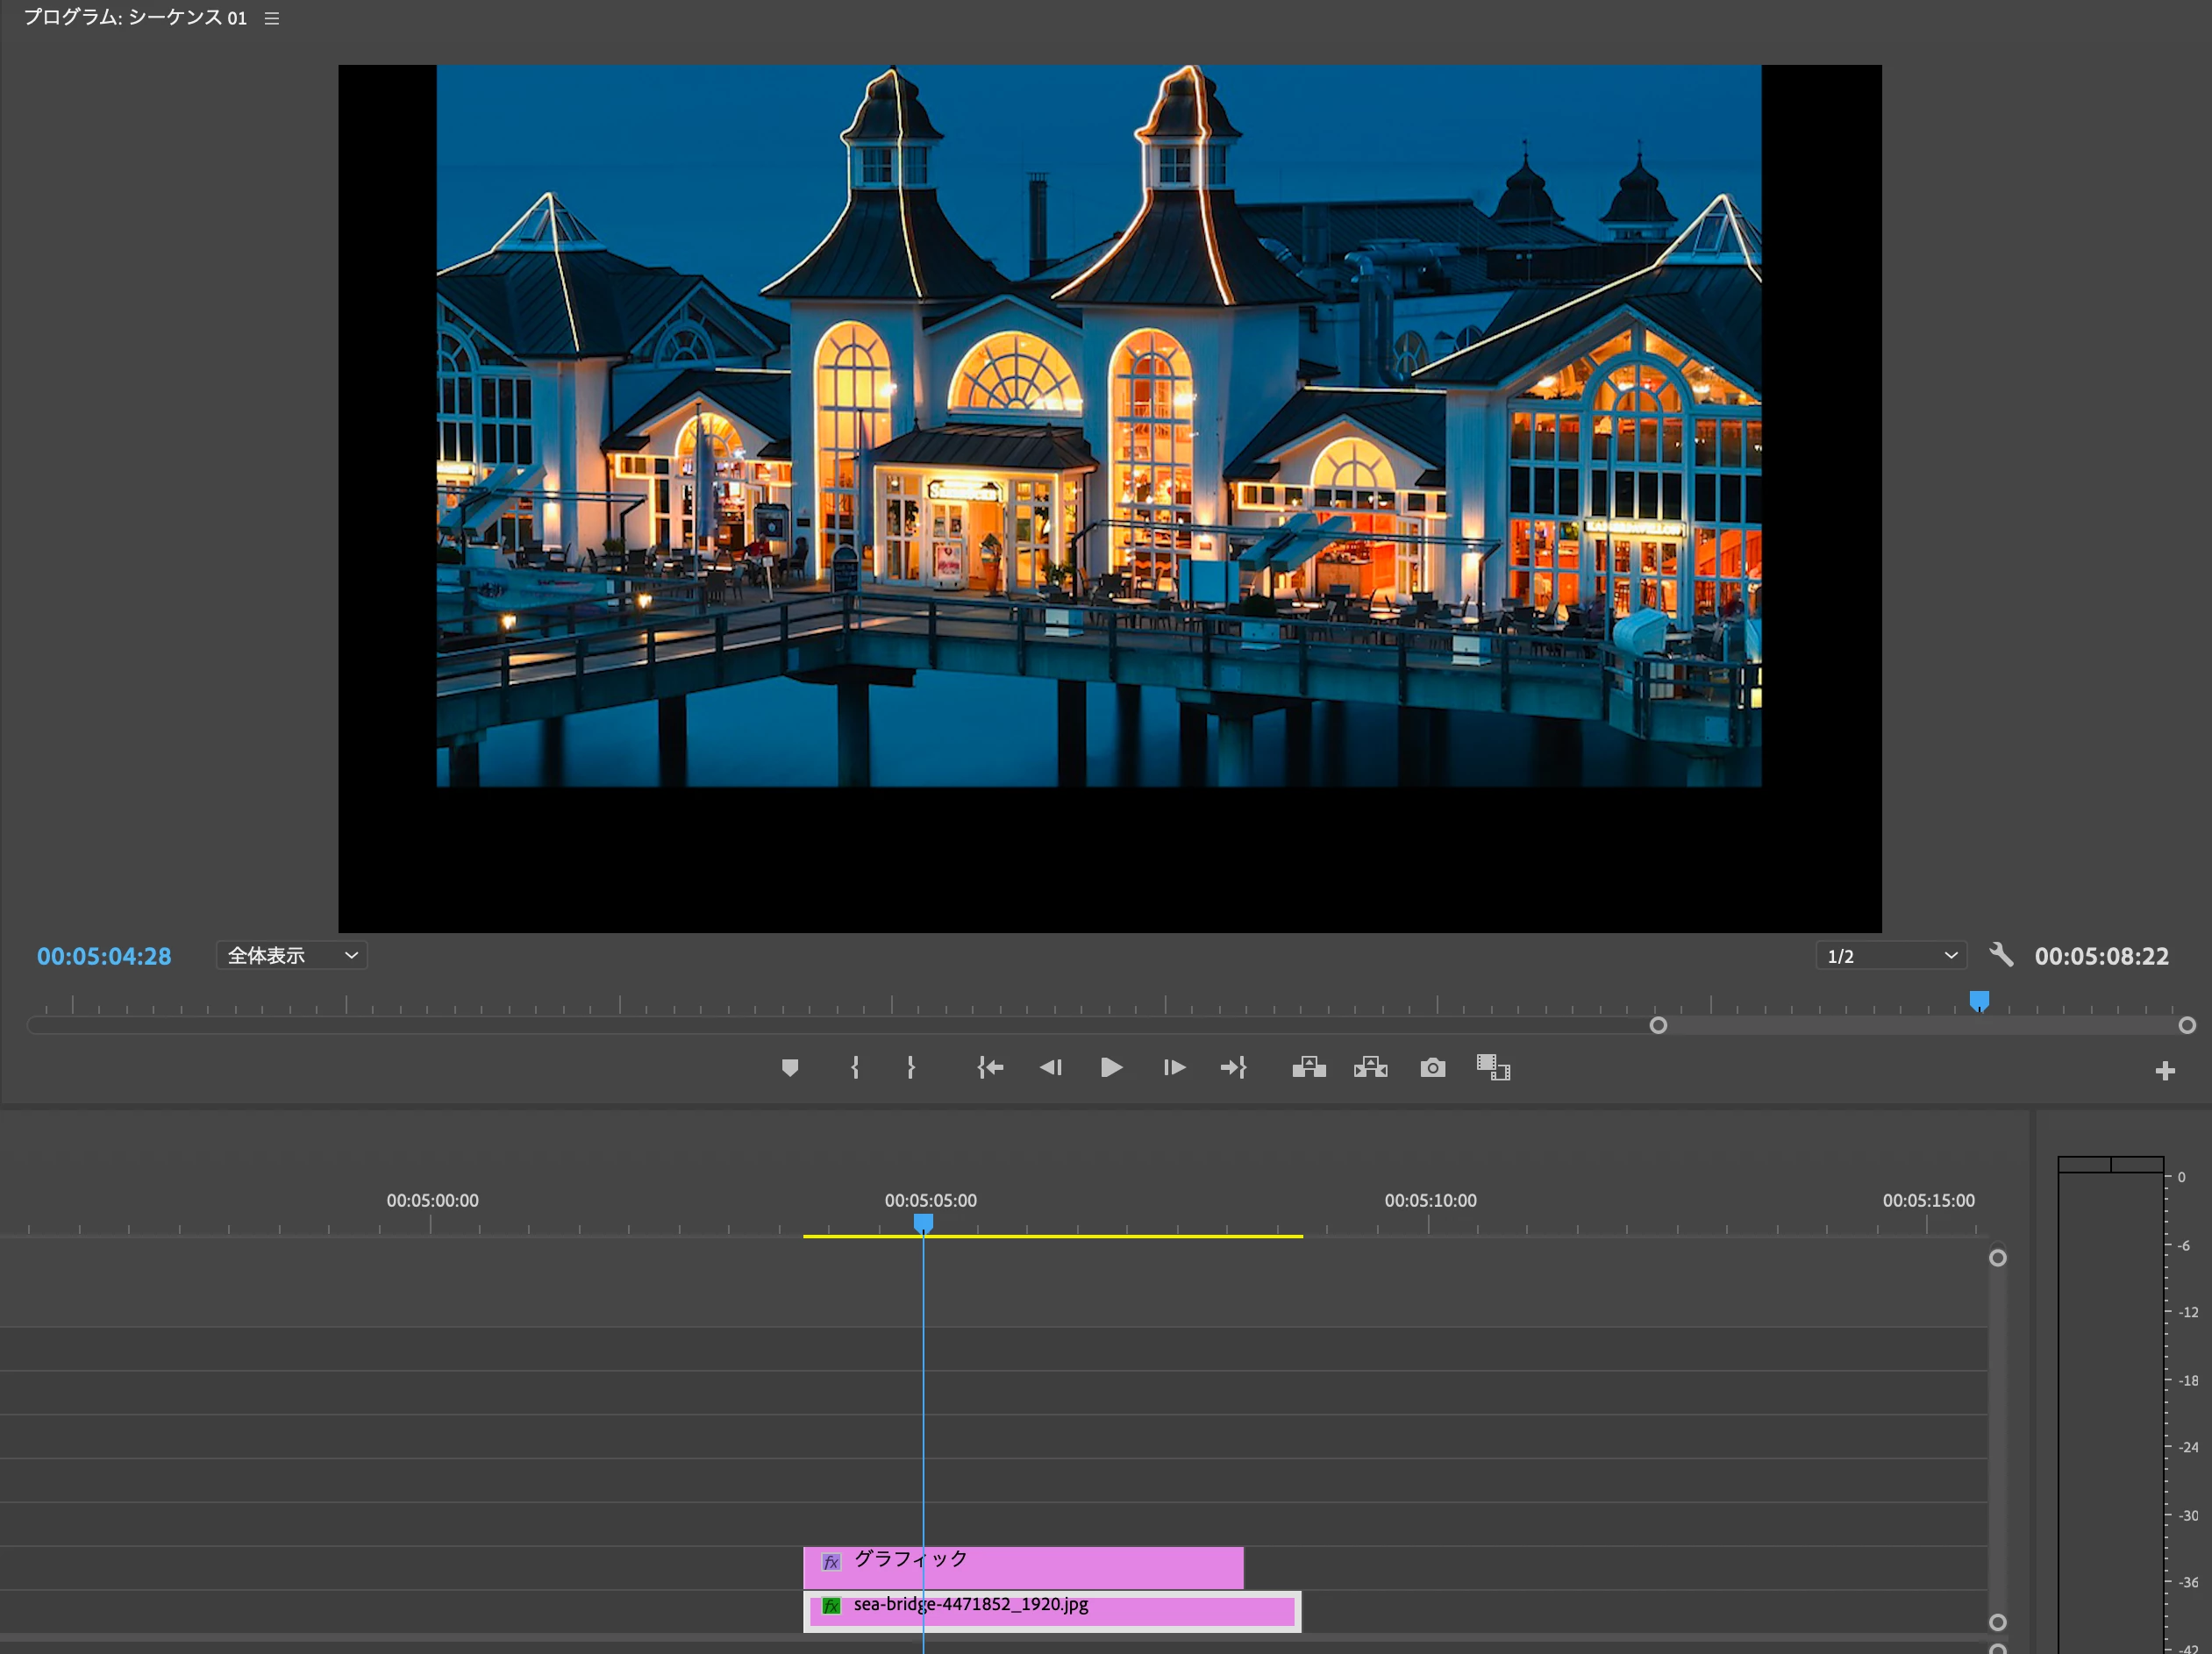Screen dimensions: 2212x1654
Task: Step forward one frame
Action: pos(1174,1068)
